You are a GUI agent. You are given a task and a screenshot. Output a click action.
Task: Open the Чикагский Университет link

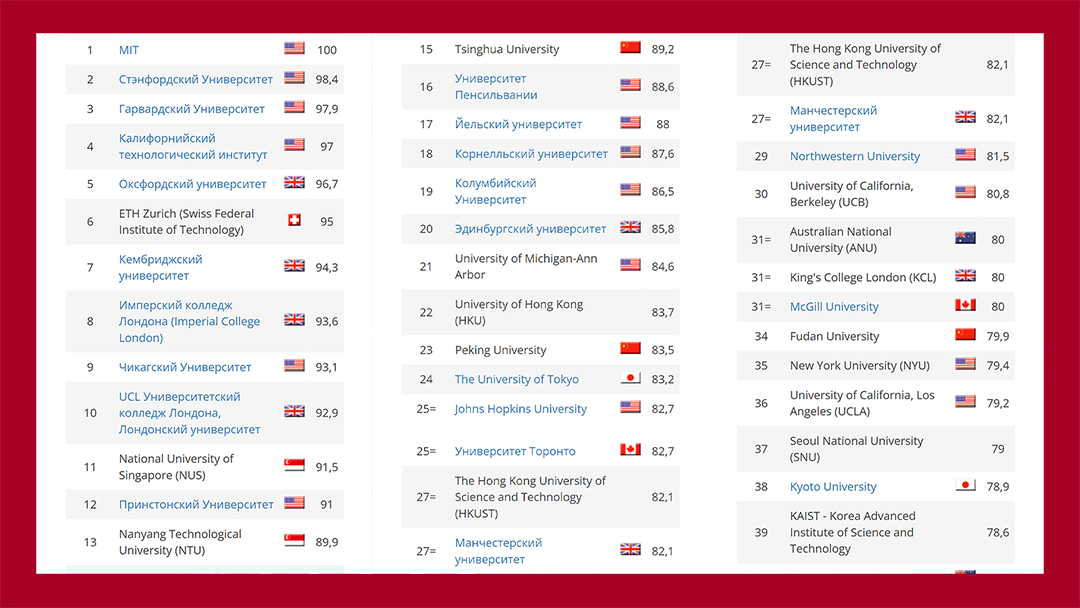pyautogui.click(x=185, y=367)
